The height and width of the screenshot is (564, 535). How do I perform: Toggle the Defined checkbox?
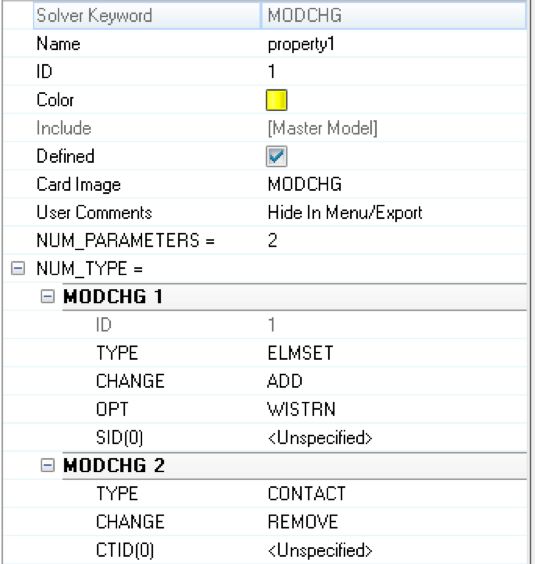point(276,156)
